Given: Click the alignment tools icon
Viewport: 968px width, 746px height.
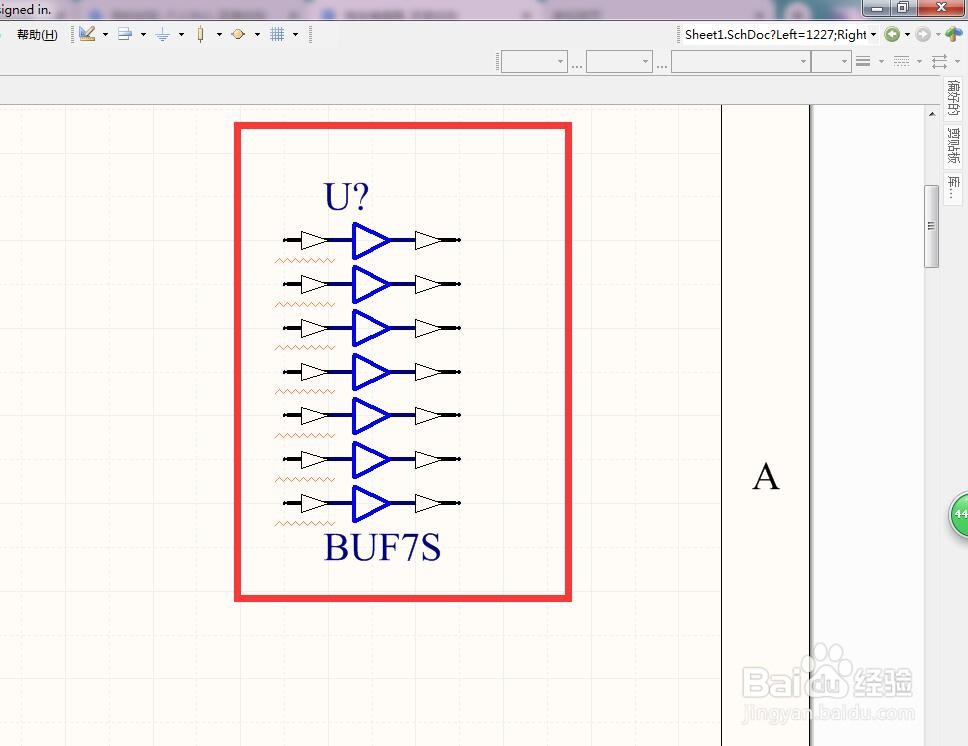Looking at the screenshot, I should point(125,34).
